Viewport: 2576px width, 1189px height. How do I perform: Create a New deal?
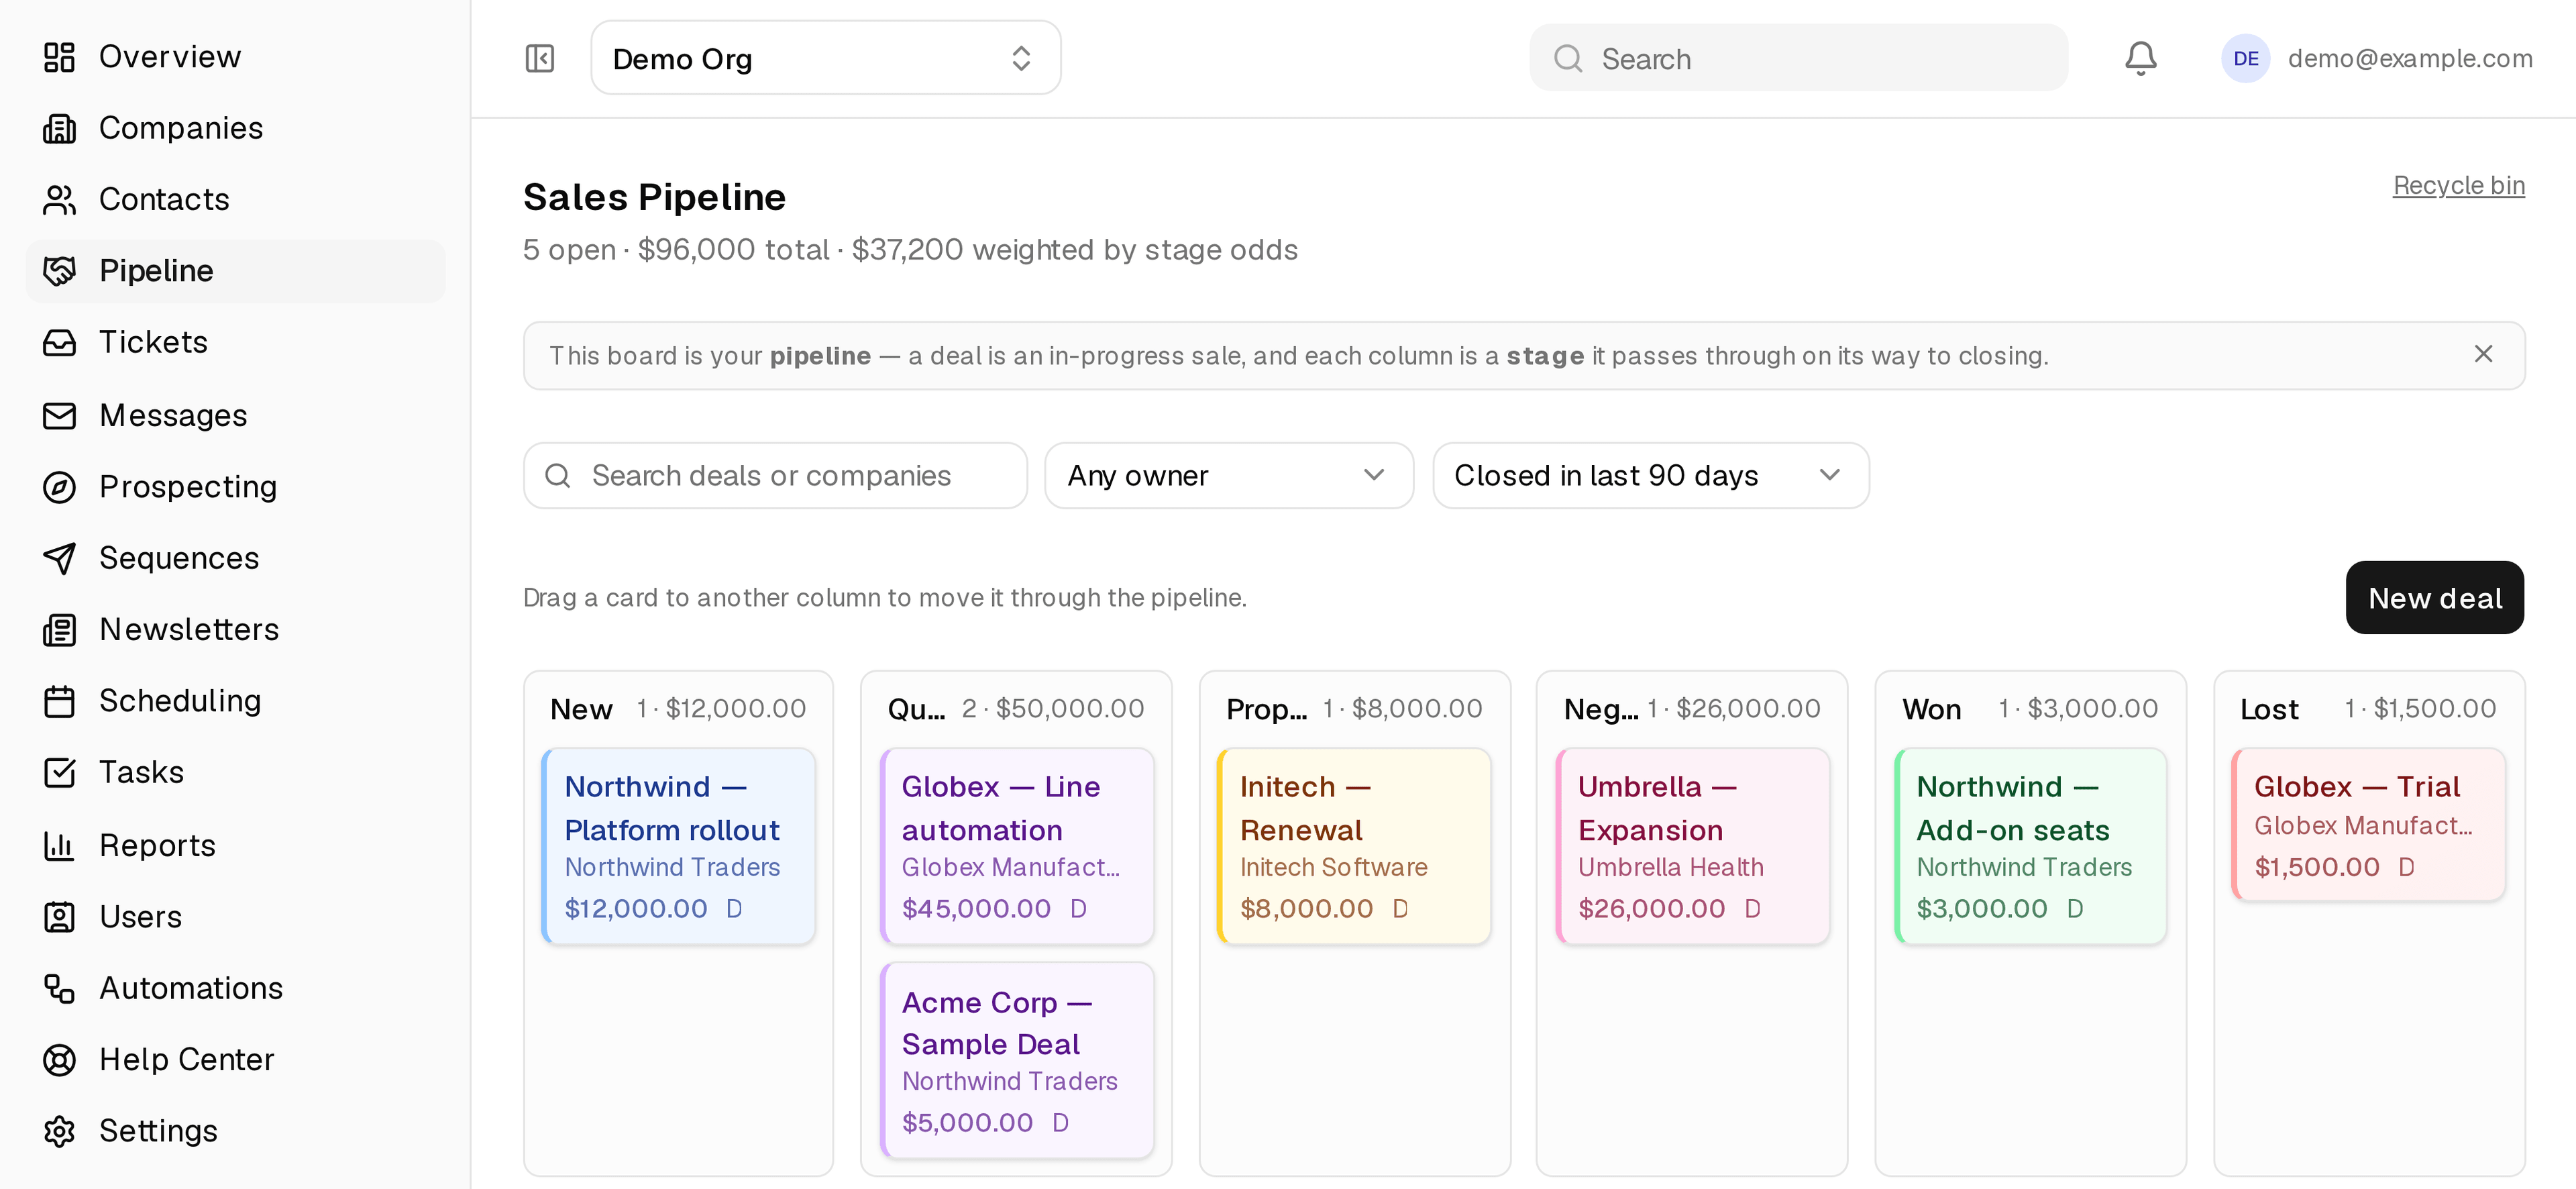point(2434,598)
